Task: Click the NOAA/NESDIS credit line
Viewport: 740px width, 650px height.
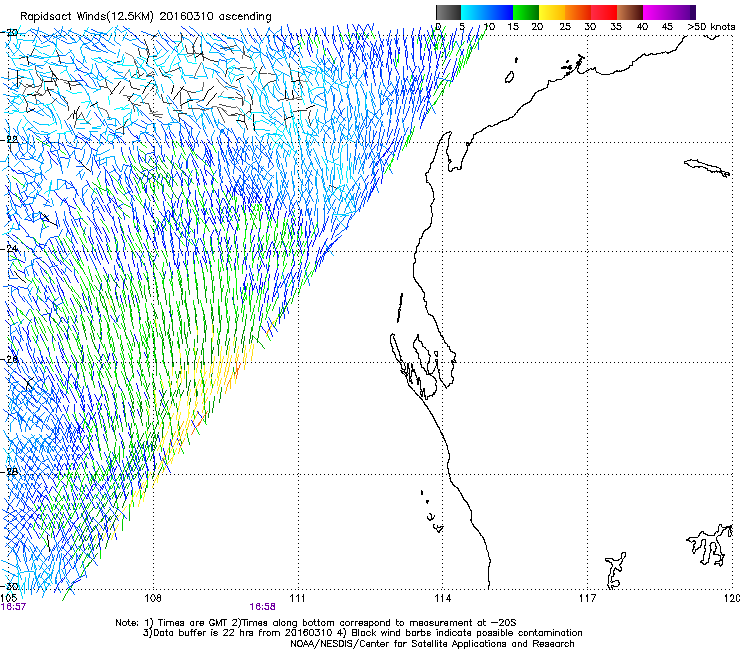Action: click(x=432, y=644)
